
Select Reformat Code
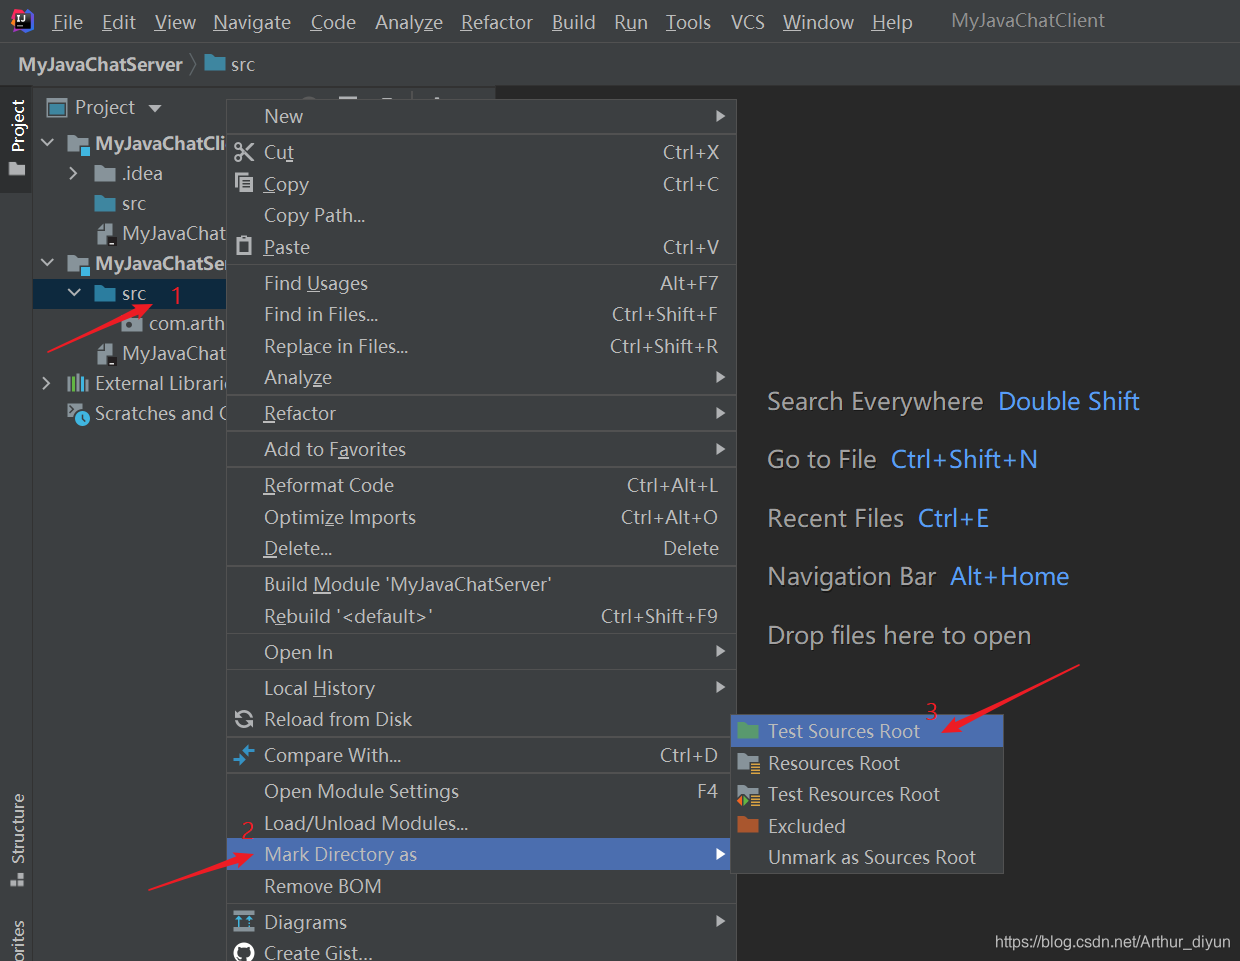tap(481, 485)
